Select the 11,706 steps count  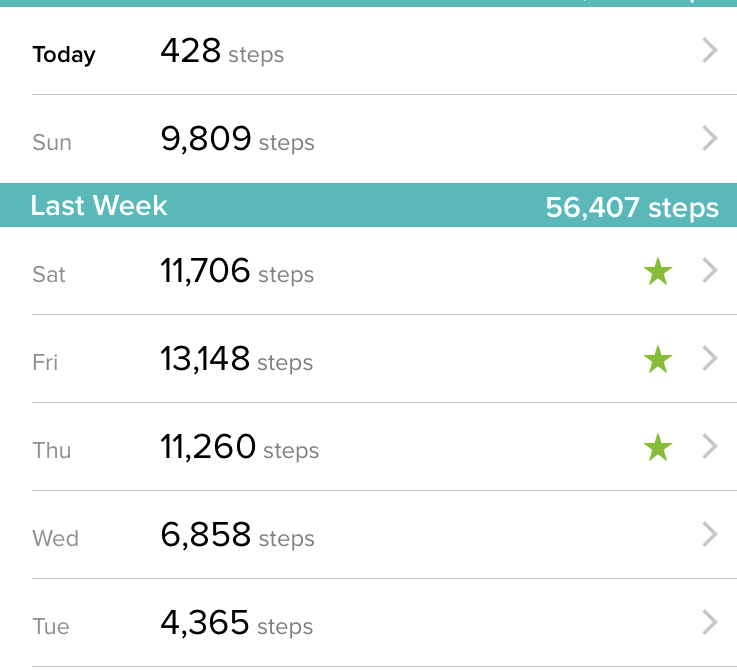click(236, 271)
